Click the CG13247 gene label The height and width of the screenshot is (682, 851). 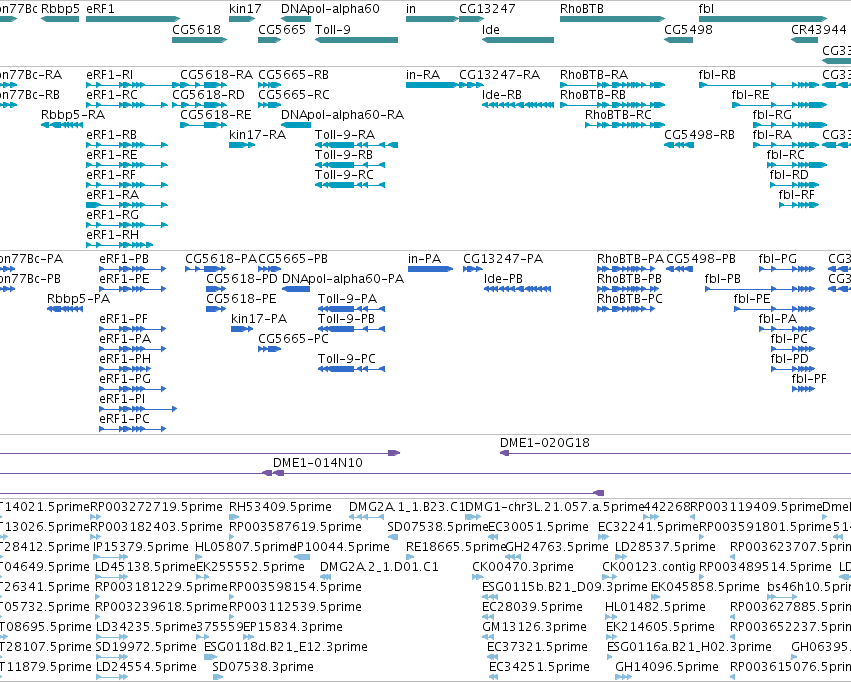pyautogui.click(x=487, y=9)
